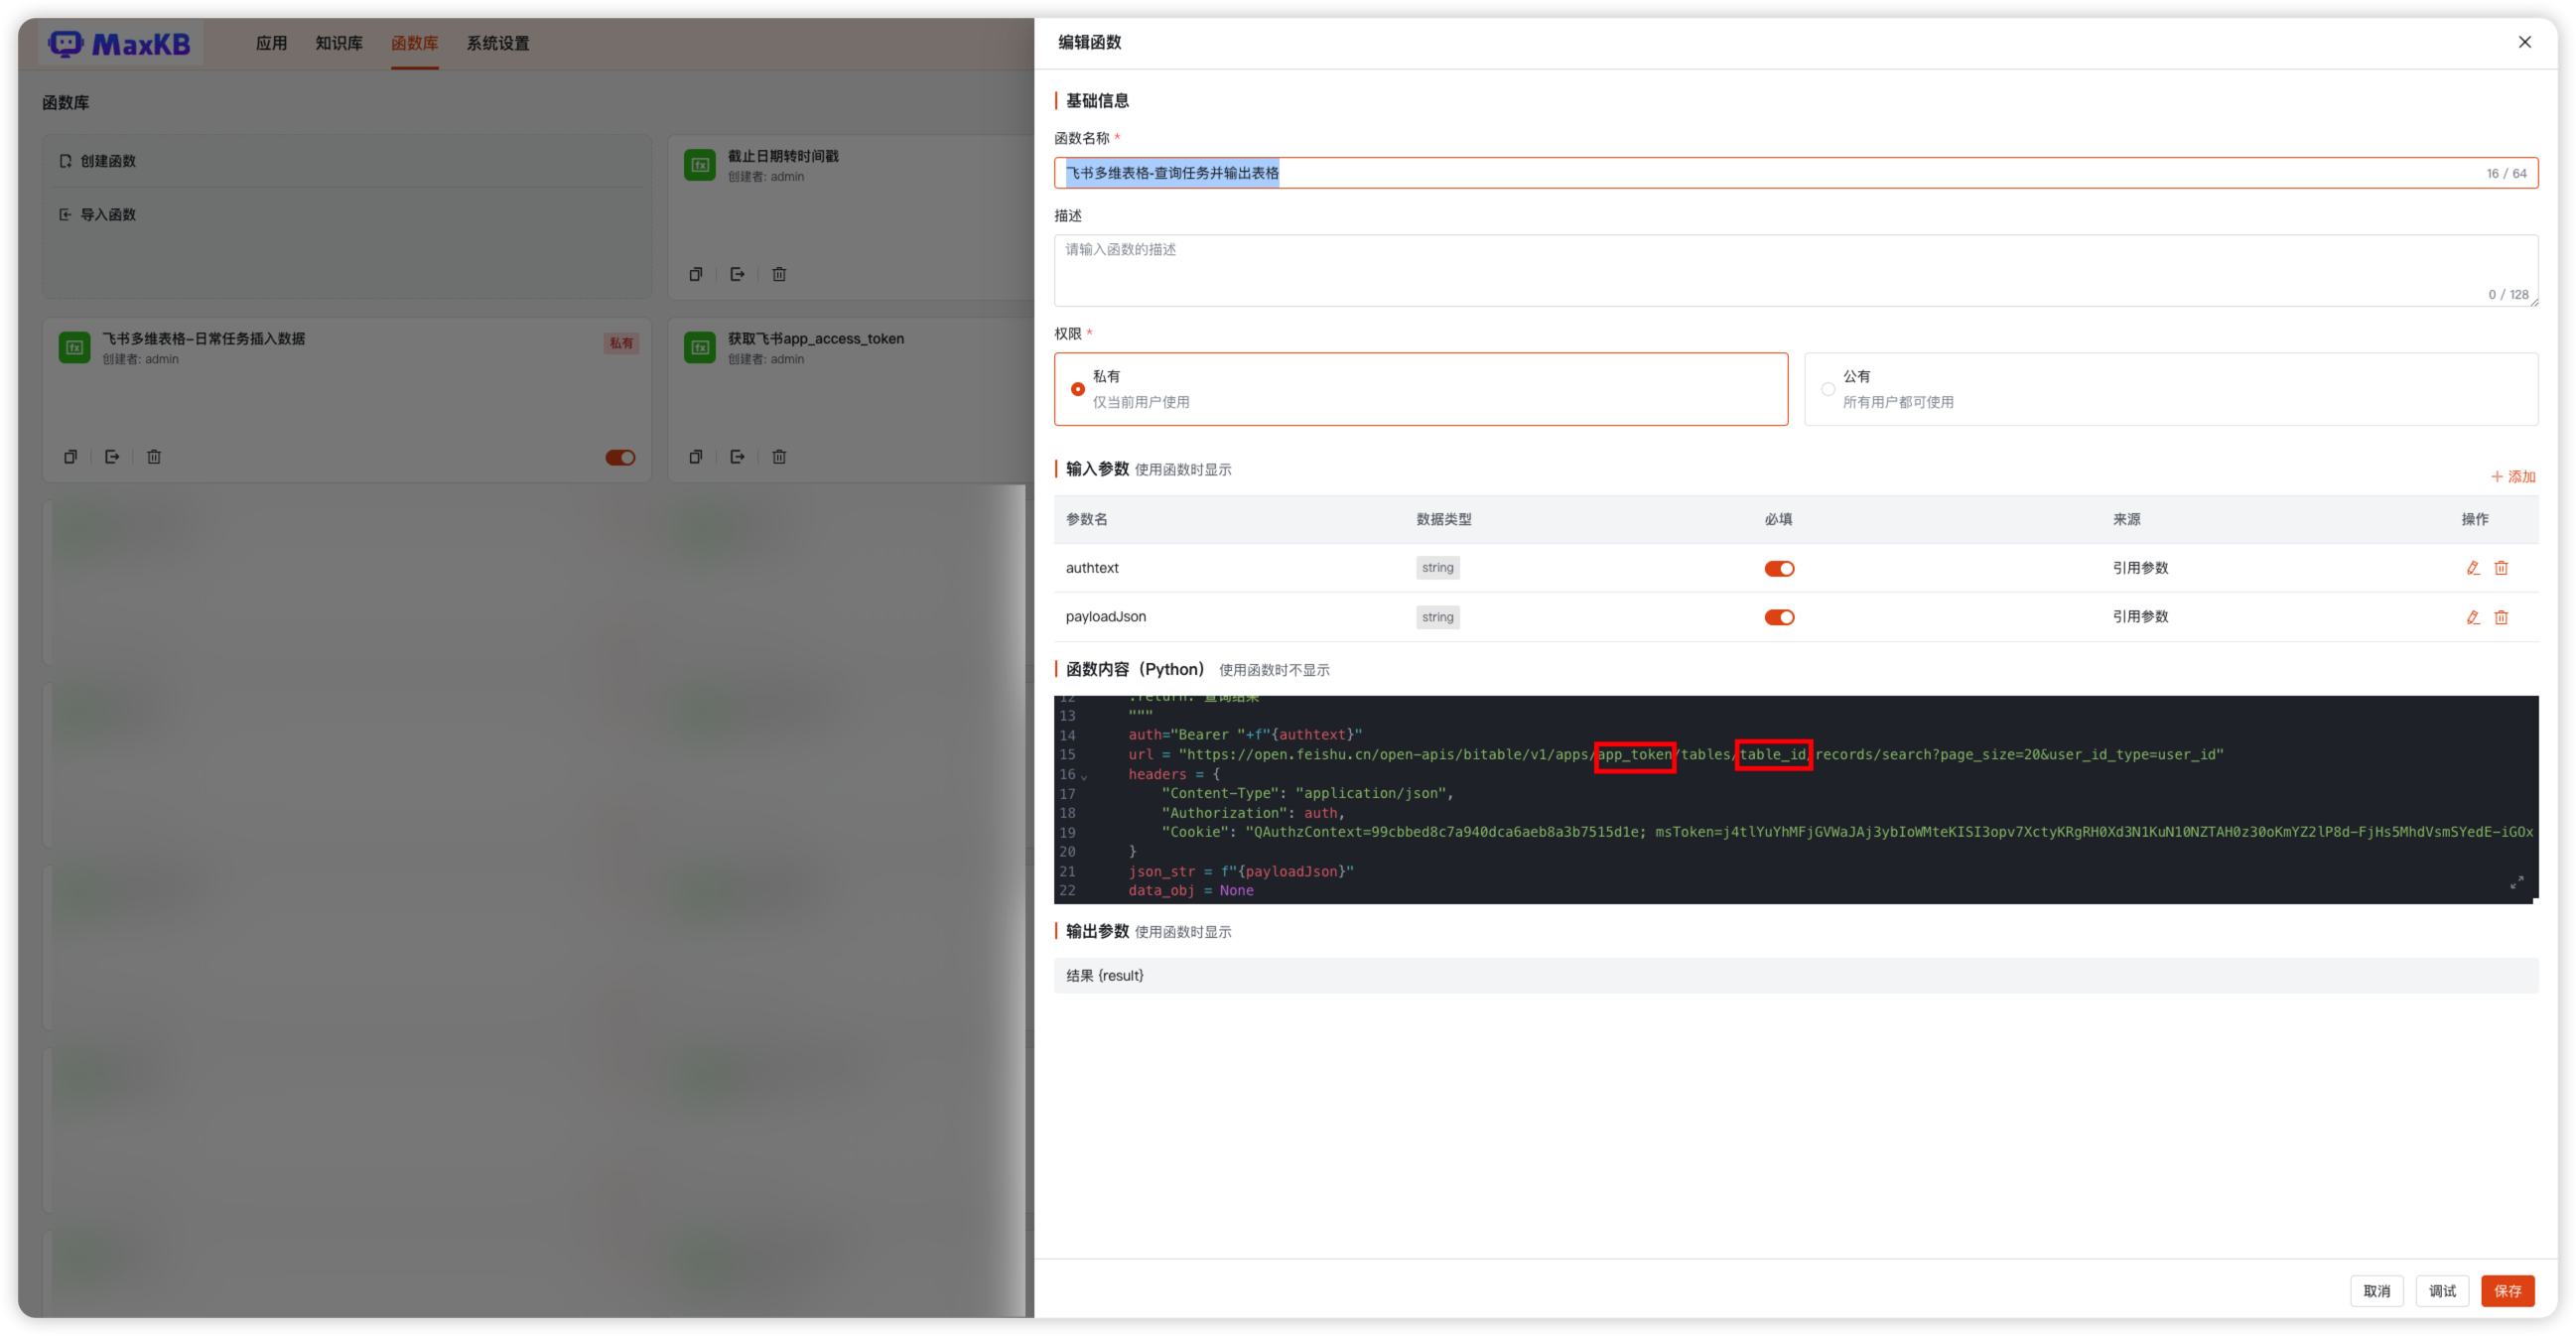This screenshot has height=1336, width=2576.
Task: Delete the authtext parameter trash icon
Action: coord(2501,568)
